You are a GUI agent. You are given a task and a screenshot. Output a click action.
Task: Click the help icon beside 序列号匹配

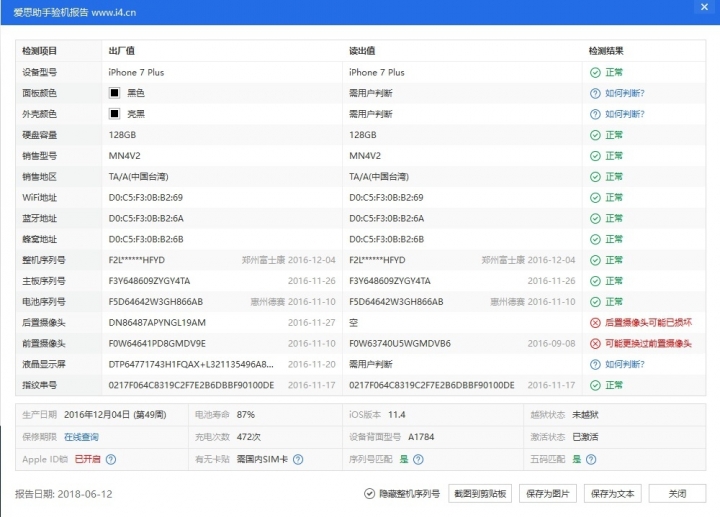pyautogui.click(x=418, y=459)
